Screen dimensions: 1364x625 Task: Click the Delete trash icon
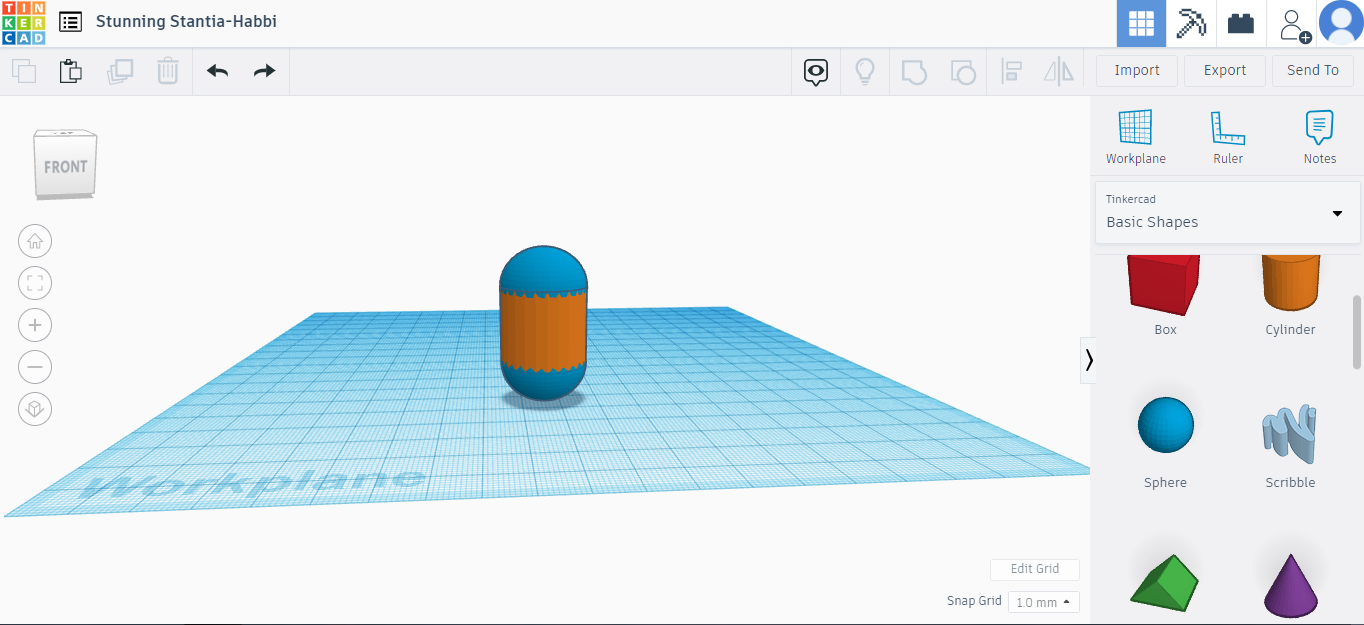(168, 71)
